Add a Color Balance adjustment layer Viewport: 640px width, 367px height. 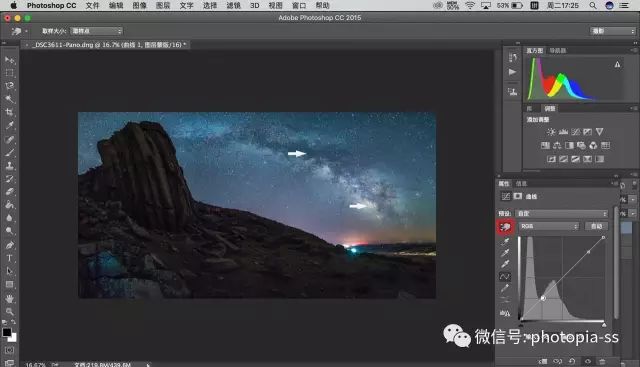[x=557, y=145]
